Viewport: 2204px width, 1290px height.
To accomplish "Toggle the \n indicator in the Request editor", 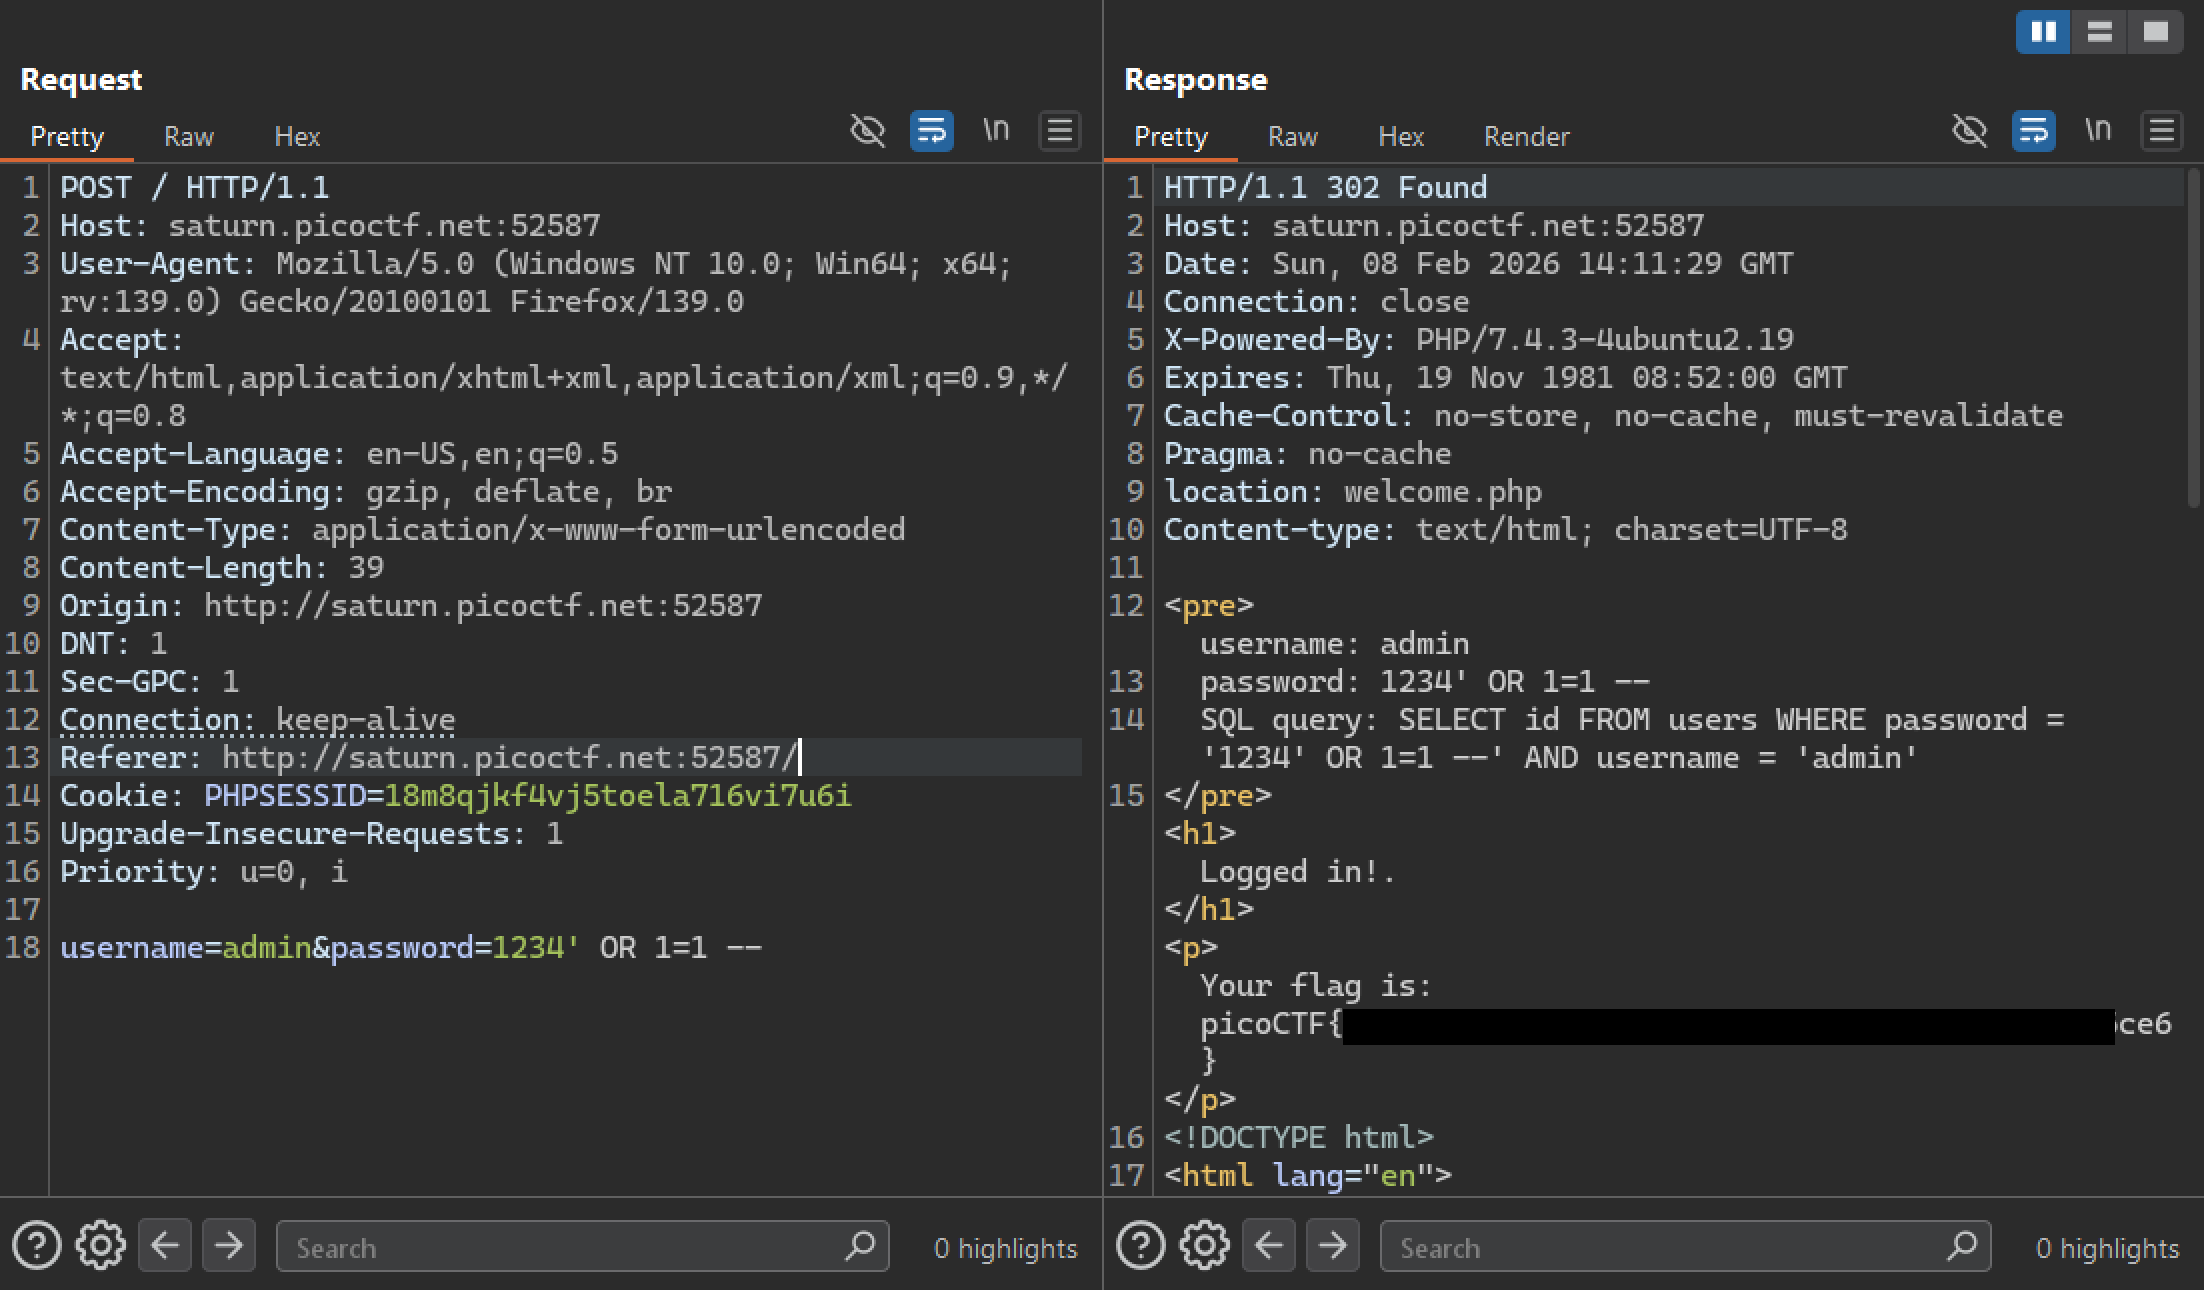I will click(995, 130).
